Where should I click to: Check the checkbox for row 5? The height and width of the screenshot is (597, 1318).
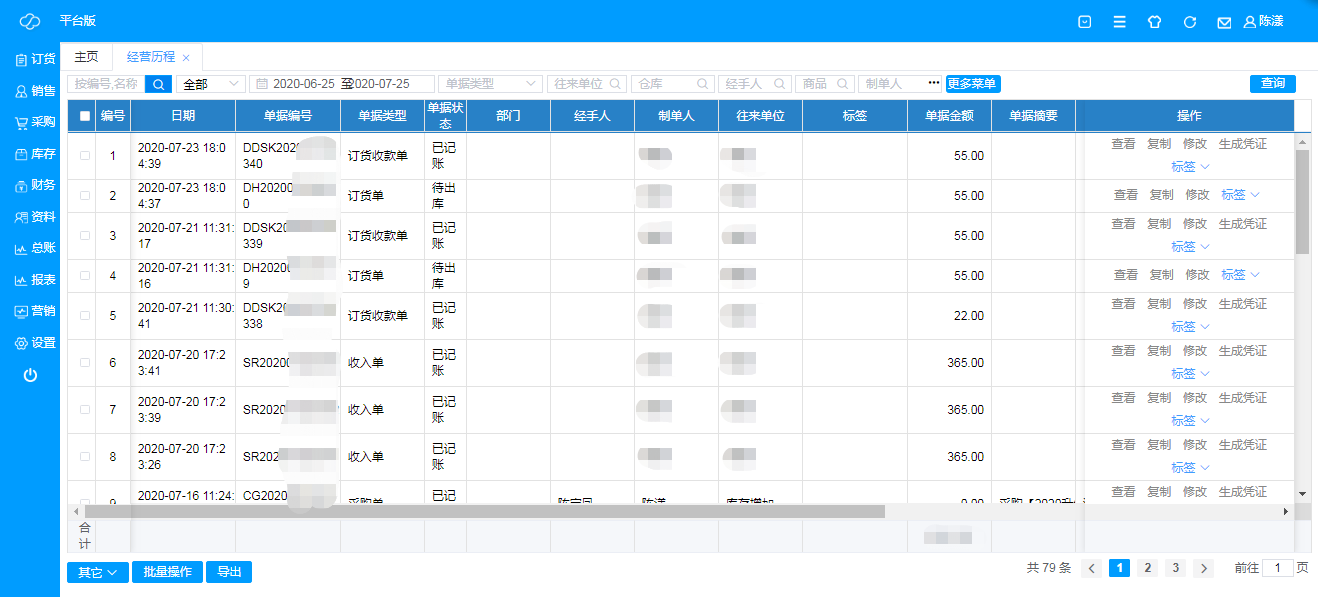click(x=85, y=316)
